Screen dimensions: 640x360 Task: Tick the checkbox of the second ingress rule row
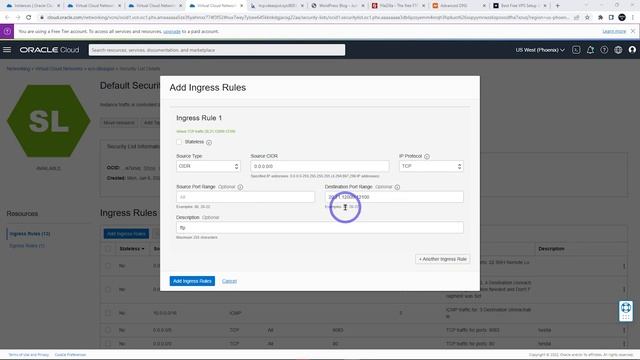point(108,289)
